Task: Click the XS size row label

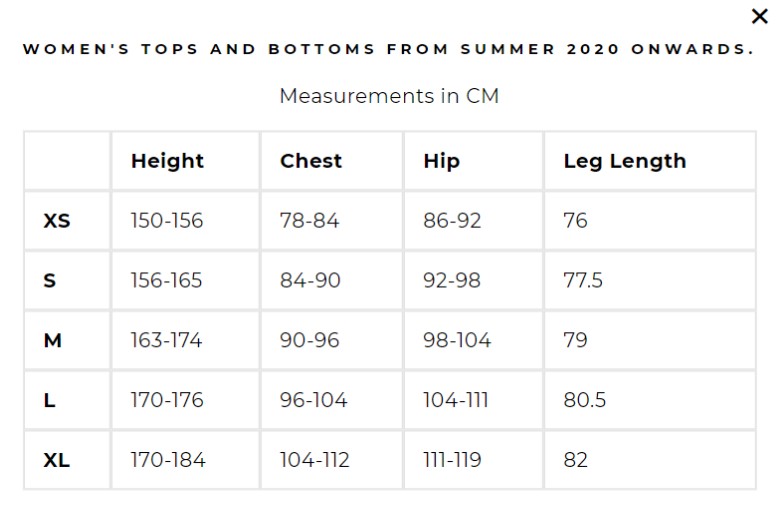Action: coord(57,221)
